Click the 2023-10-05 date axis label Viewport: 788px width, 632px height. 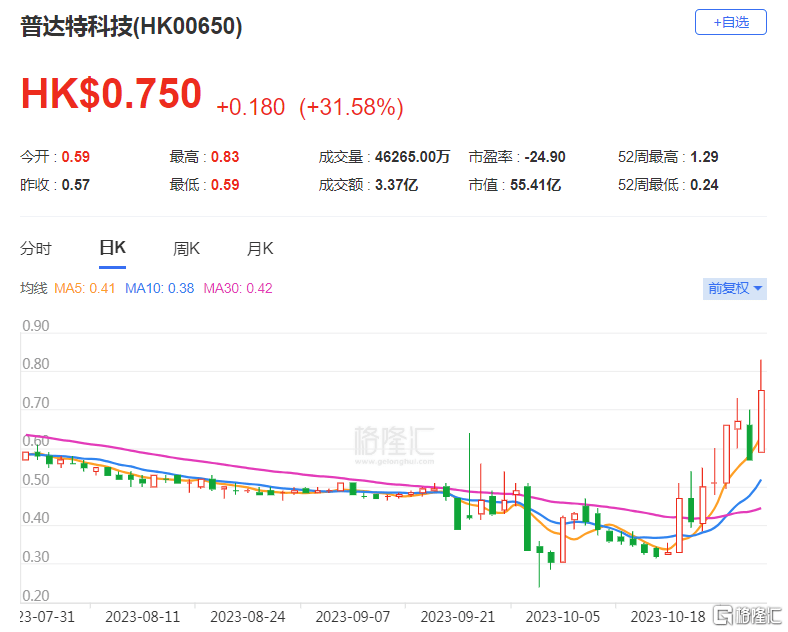click(563, 616)
